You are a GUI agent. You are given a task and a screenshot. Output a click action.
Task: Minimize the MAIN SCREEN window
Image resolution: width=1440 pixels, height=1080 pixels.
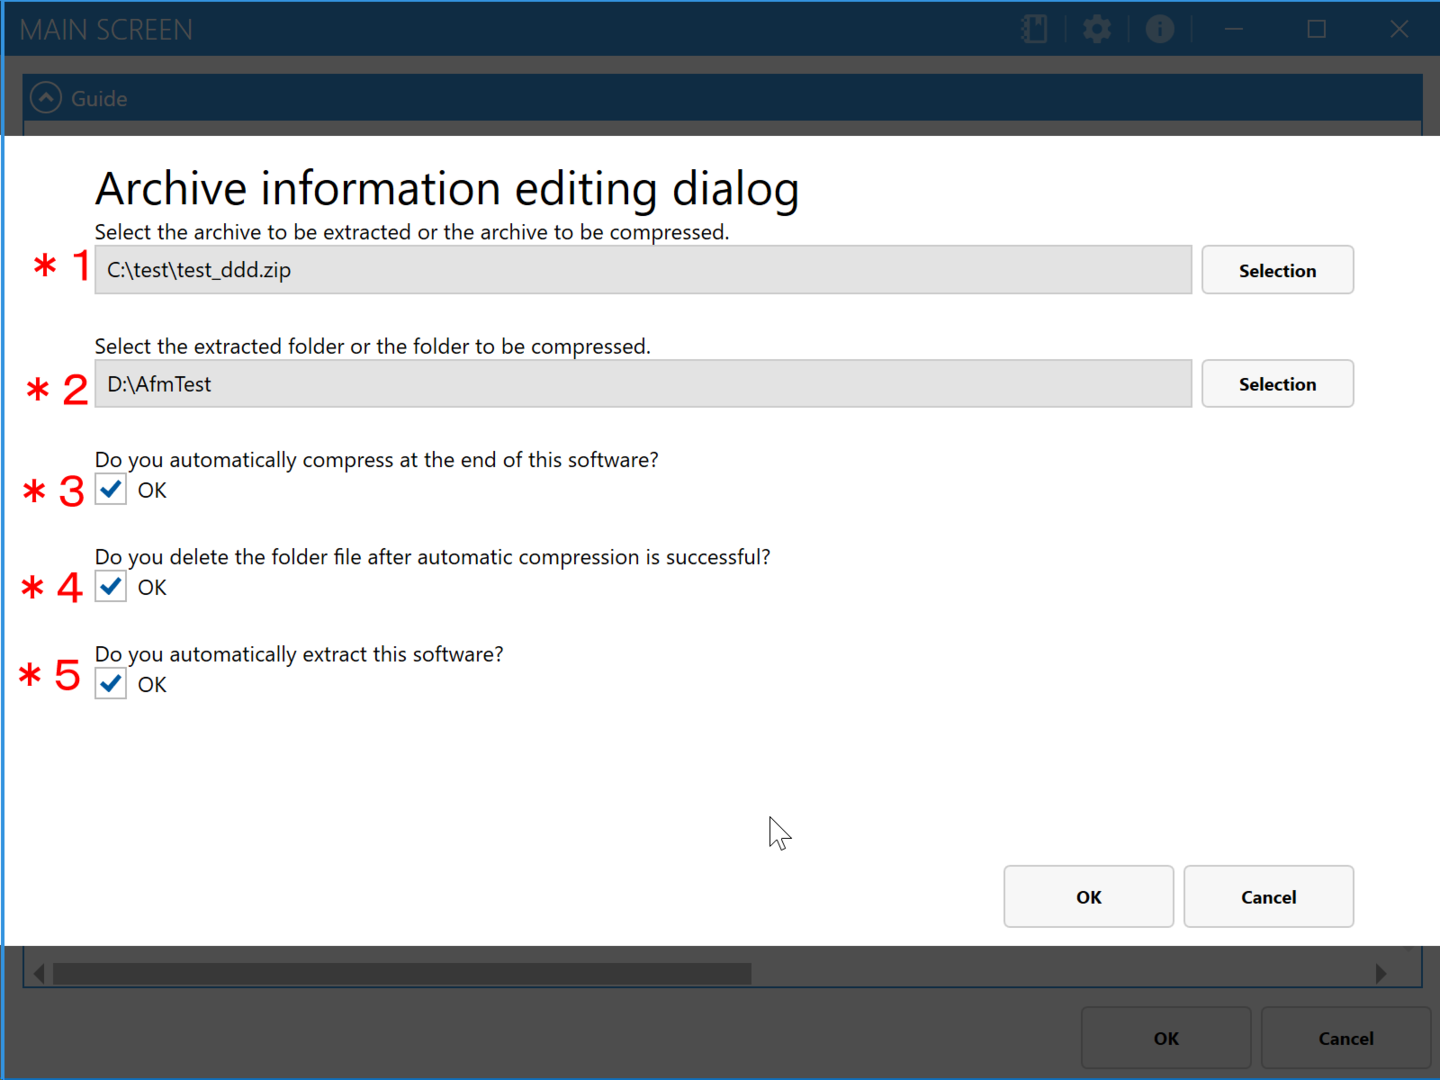click(1234, 29)
